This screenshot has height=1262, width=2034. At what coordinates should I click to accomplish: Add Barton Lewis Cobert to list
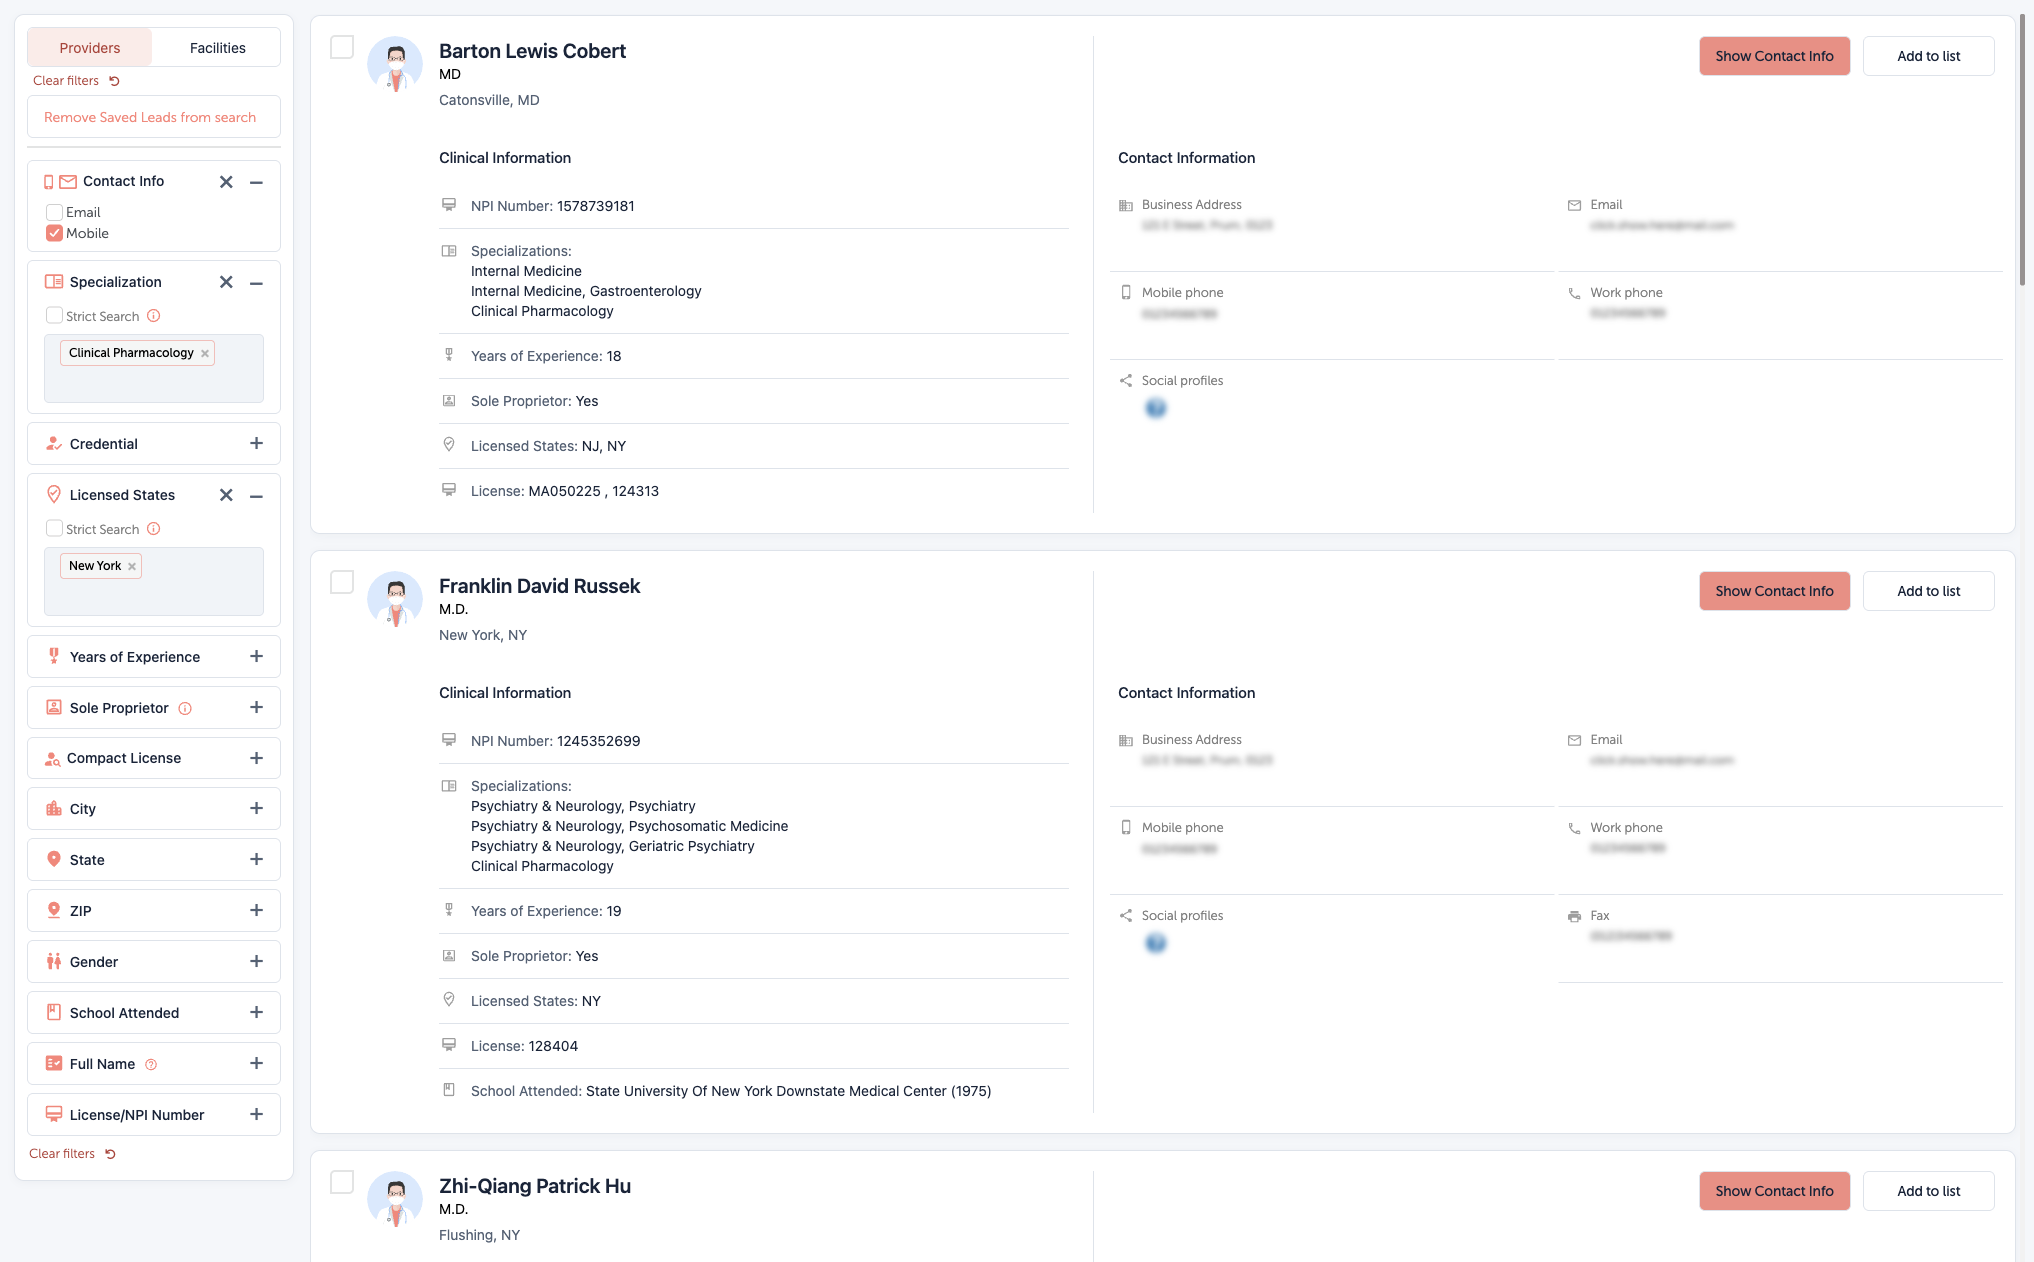(x=1928, y=57)
